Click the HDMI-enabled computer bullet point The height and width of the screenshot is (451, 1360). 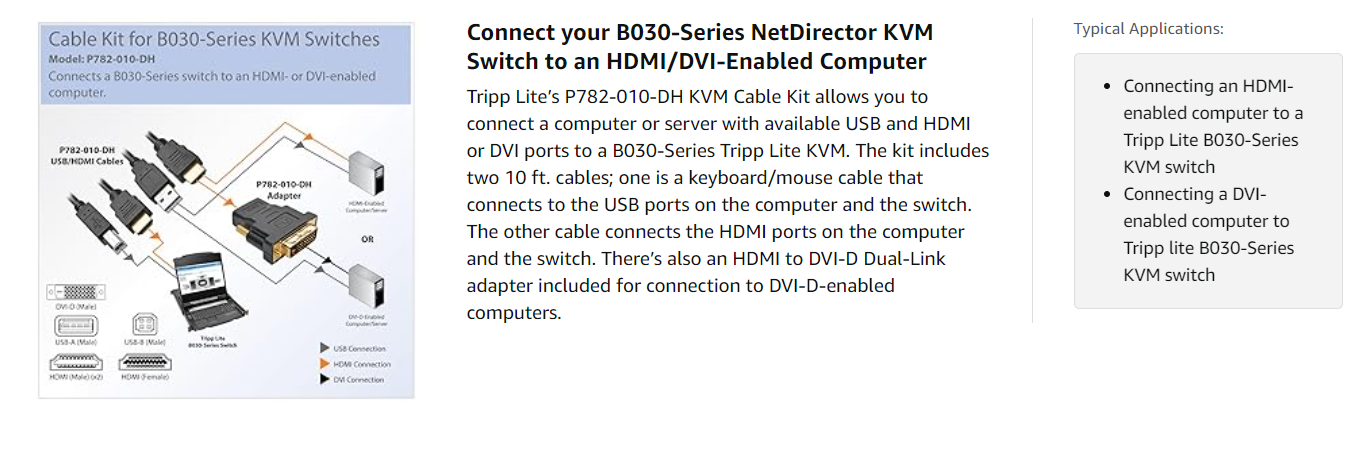tap(1213, 126)
